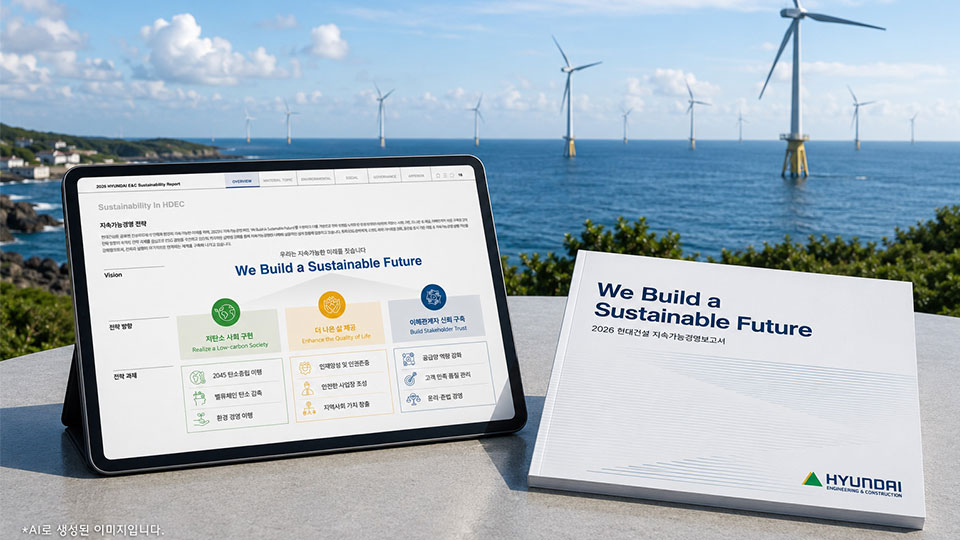Click the green globe low-carbon circle icon
This screenshot has width=960, height=540.
coord(225,312)
